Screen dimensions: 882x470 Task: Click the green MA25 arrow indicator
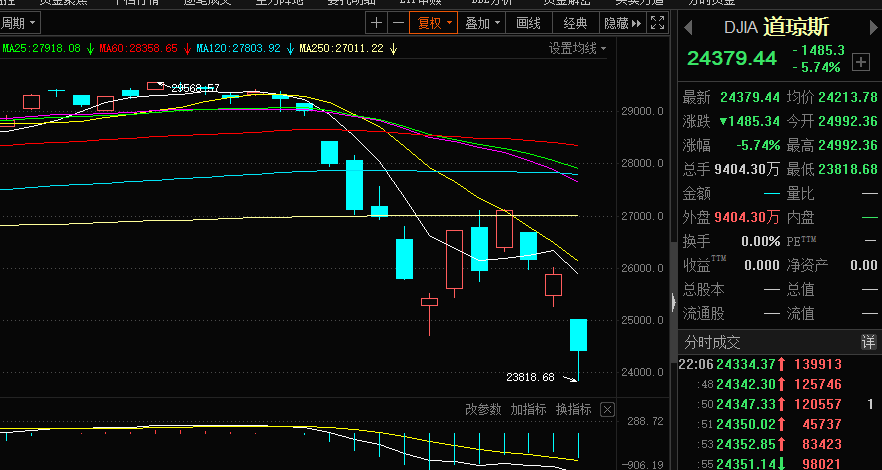(x=90, y=47)
